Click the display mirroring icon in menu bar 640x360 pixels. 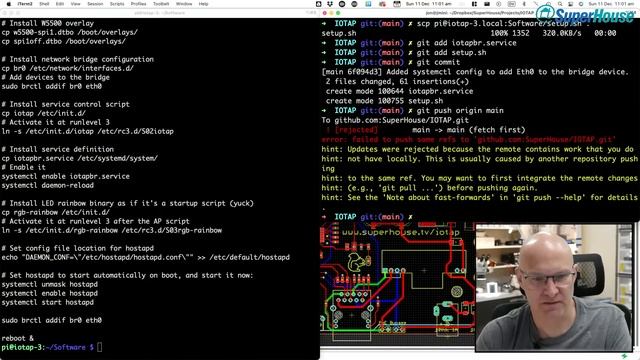tap(487, 4)
